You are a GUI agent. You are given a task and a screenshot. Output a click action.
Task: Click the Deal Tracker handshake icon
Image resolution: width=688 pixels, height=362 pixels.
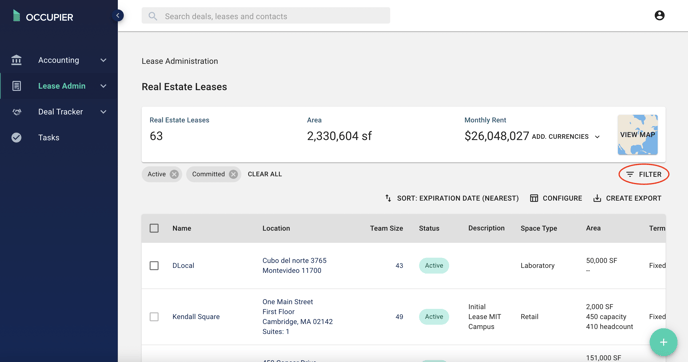coord(17,112)
